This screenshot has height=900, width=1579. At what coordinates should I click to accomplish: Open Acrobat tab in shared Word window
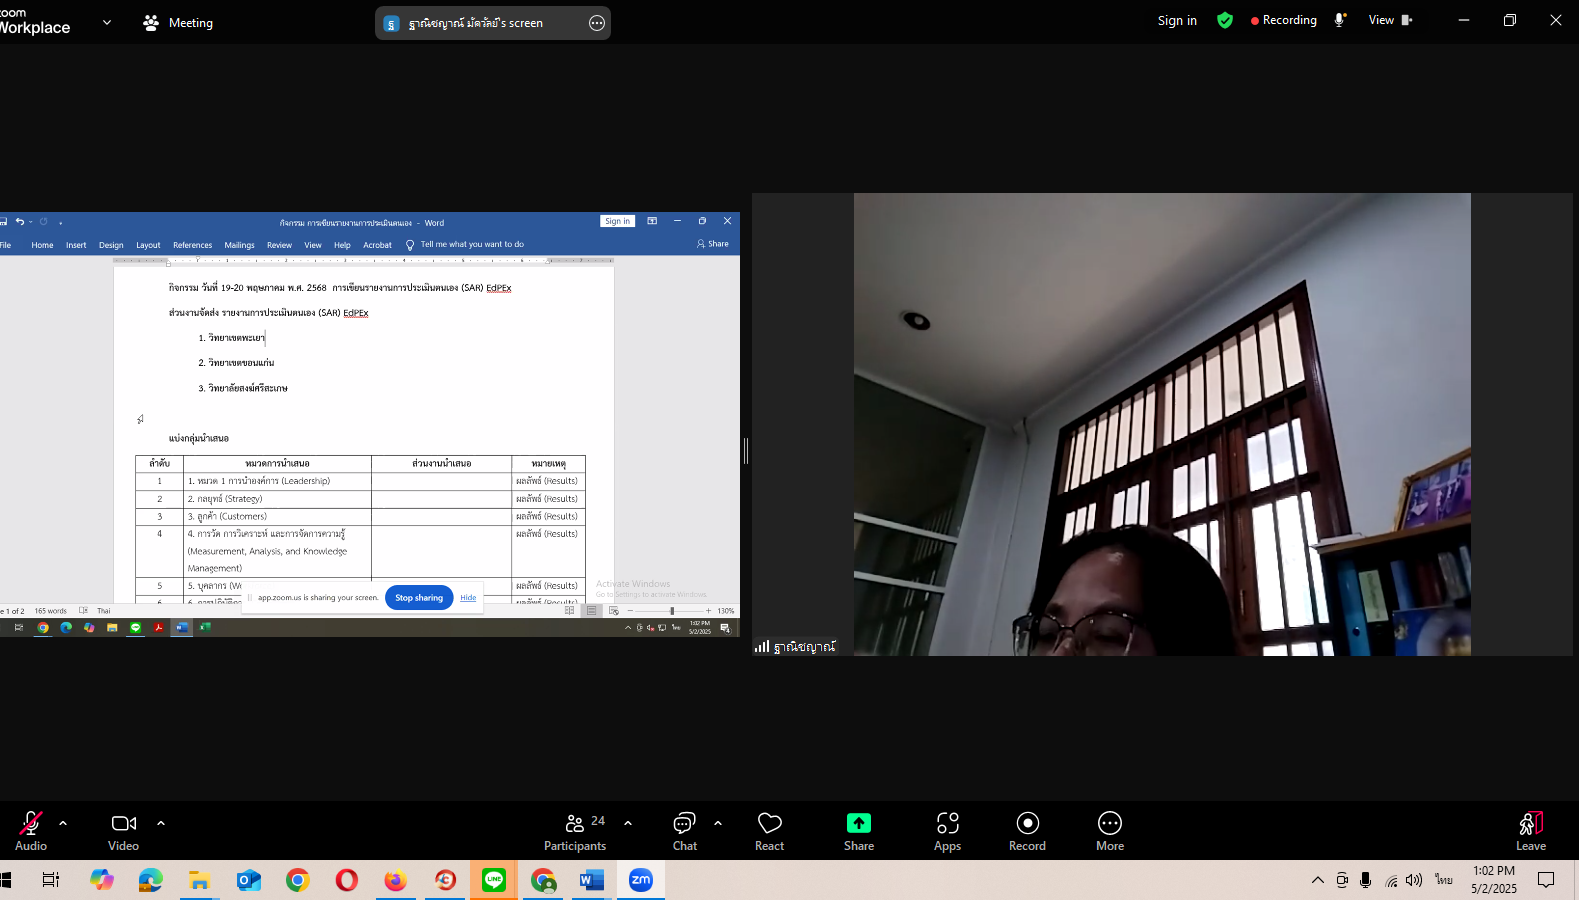tap(377, 245)
